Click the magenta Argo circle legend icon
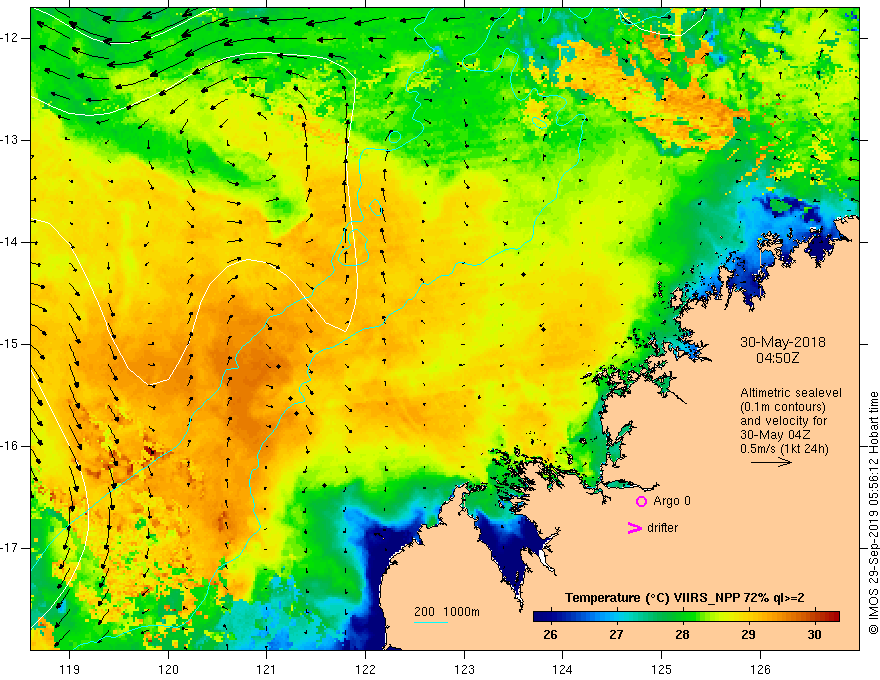The width and height of the screenshot is (880, 680). pyautogui.click(x=641, y=501)
